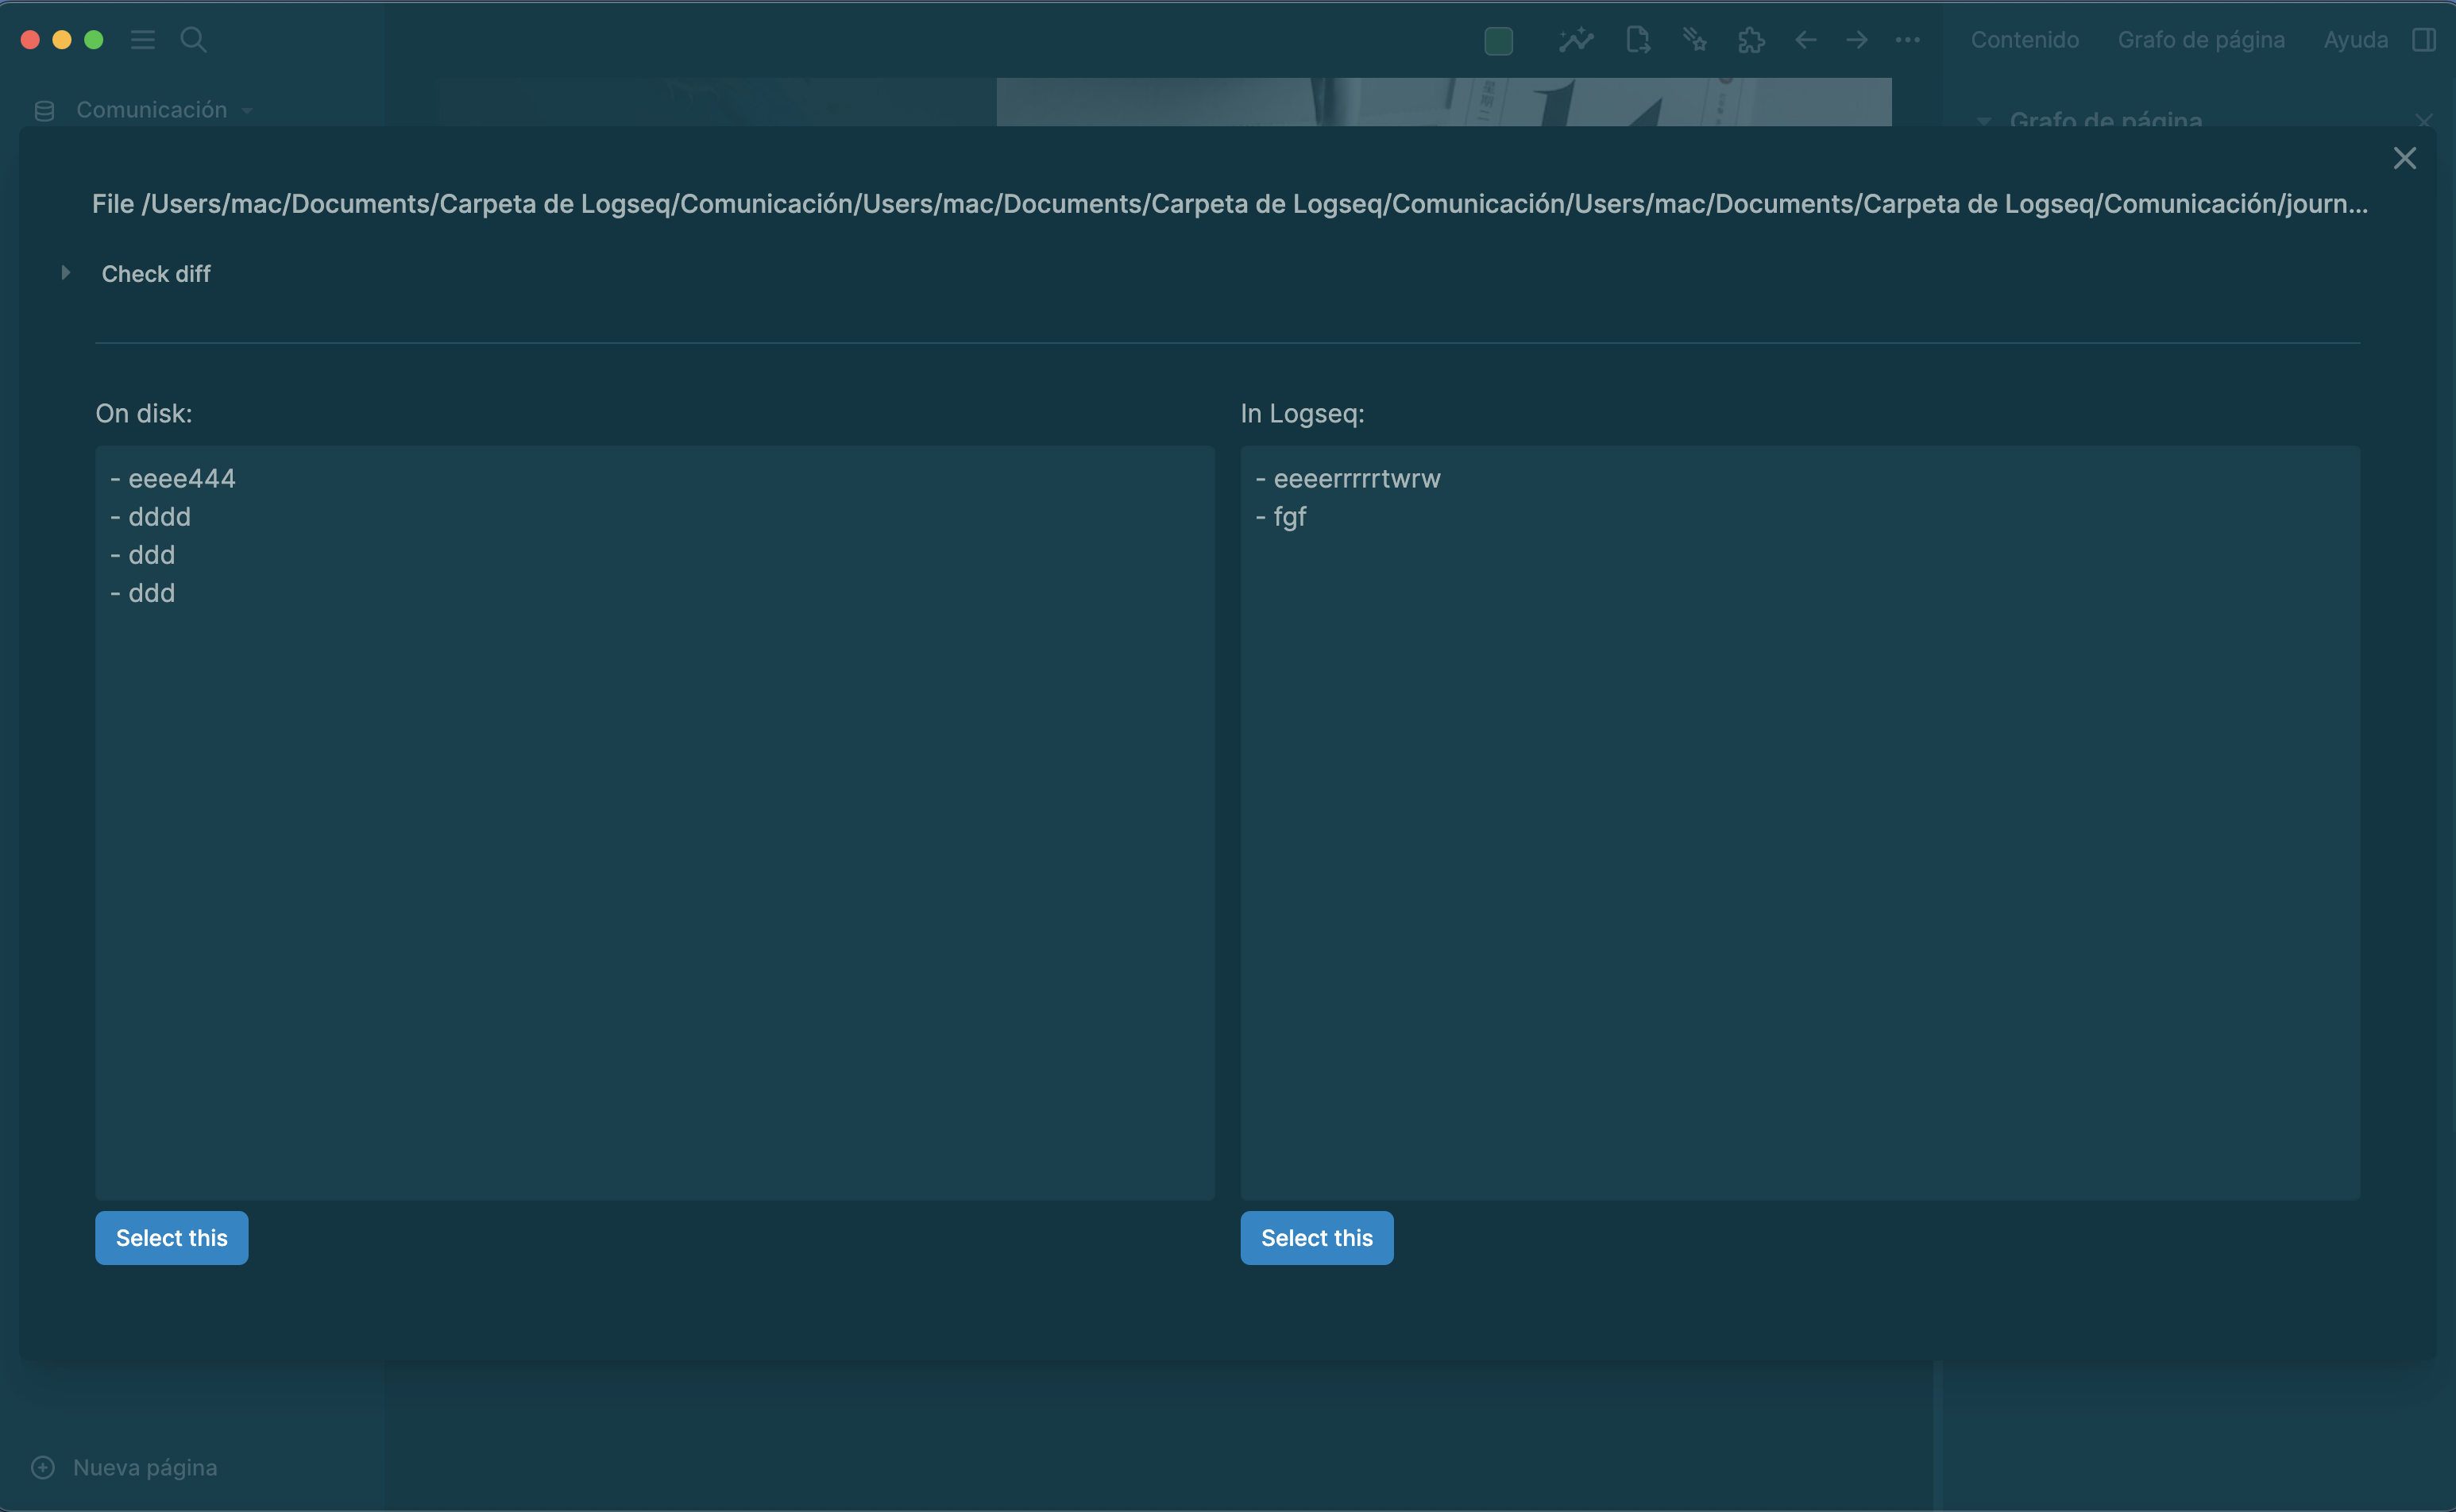
Task: Click the In Logseq content area
Action: click(1800, 822)
